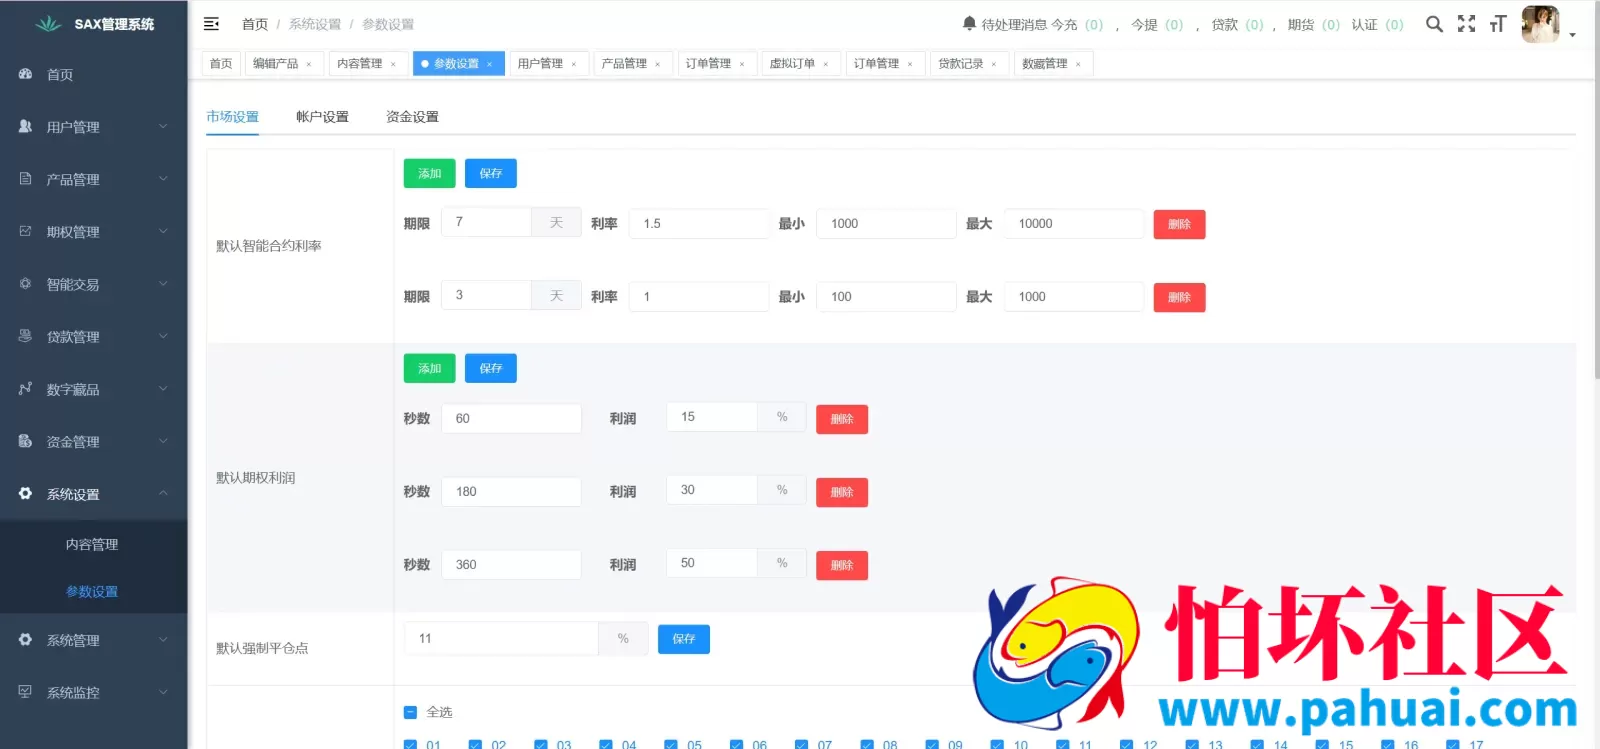The width and height of the screenshot is (1600, 749).
Task: Click the dashboard icon beside 首页
Action: click(25, 74)
